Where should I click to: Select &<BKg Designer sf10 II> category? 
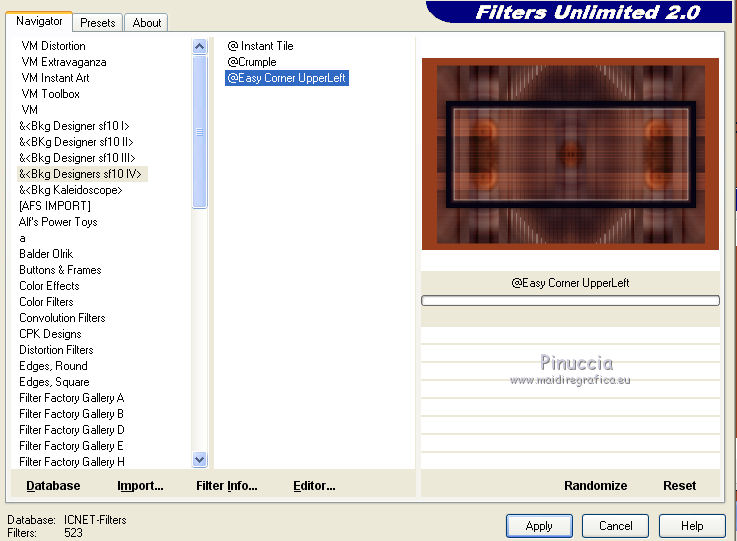(x=76, y=142)
